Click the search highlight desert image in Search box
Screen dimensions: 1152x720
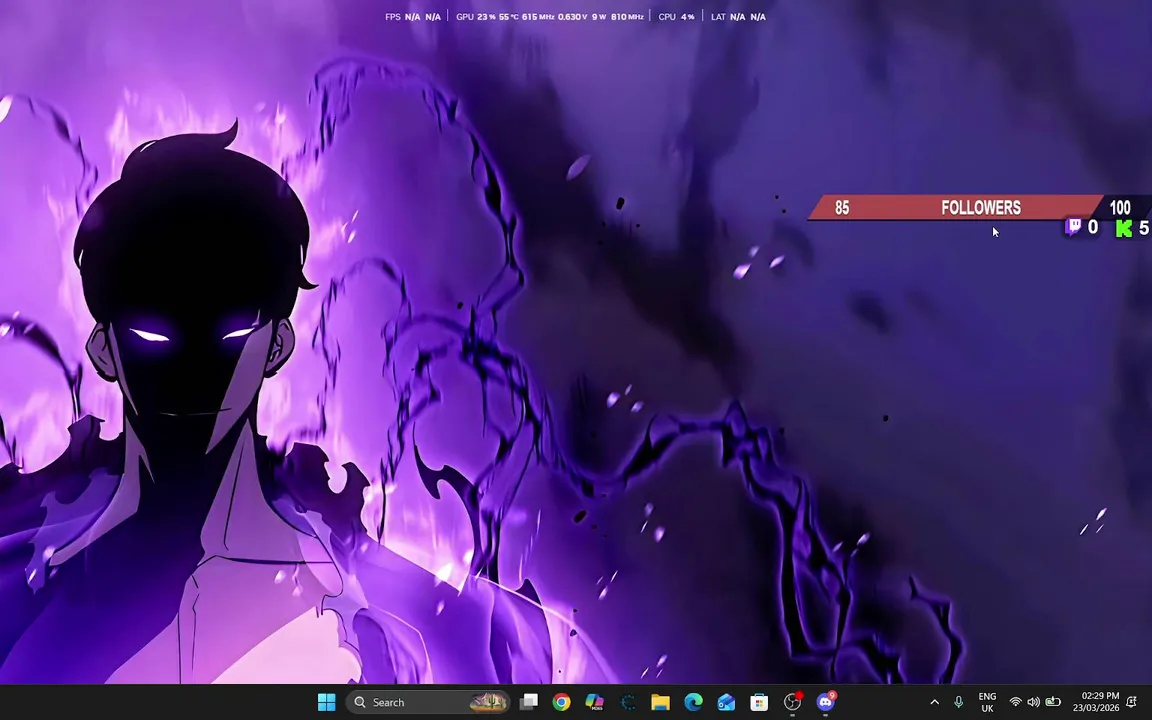tap(489, 702)
